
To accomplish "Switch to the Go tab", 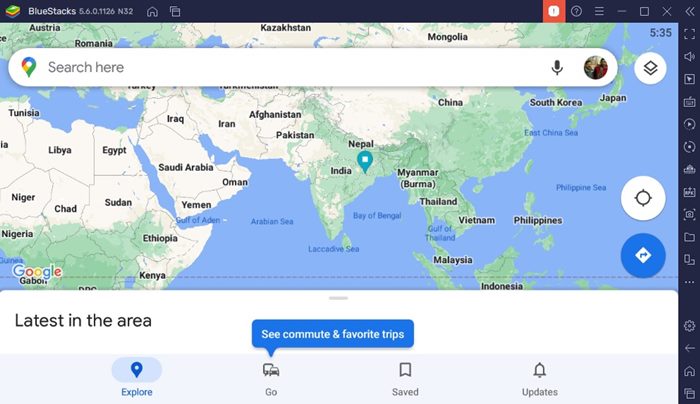I will 271,379.
